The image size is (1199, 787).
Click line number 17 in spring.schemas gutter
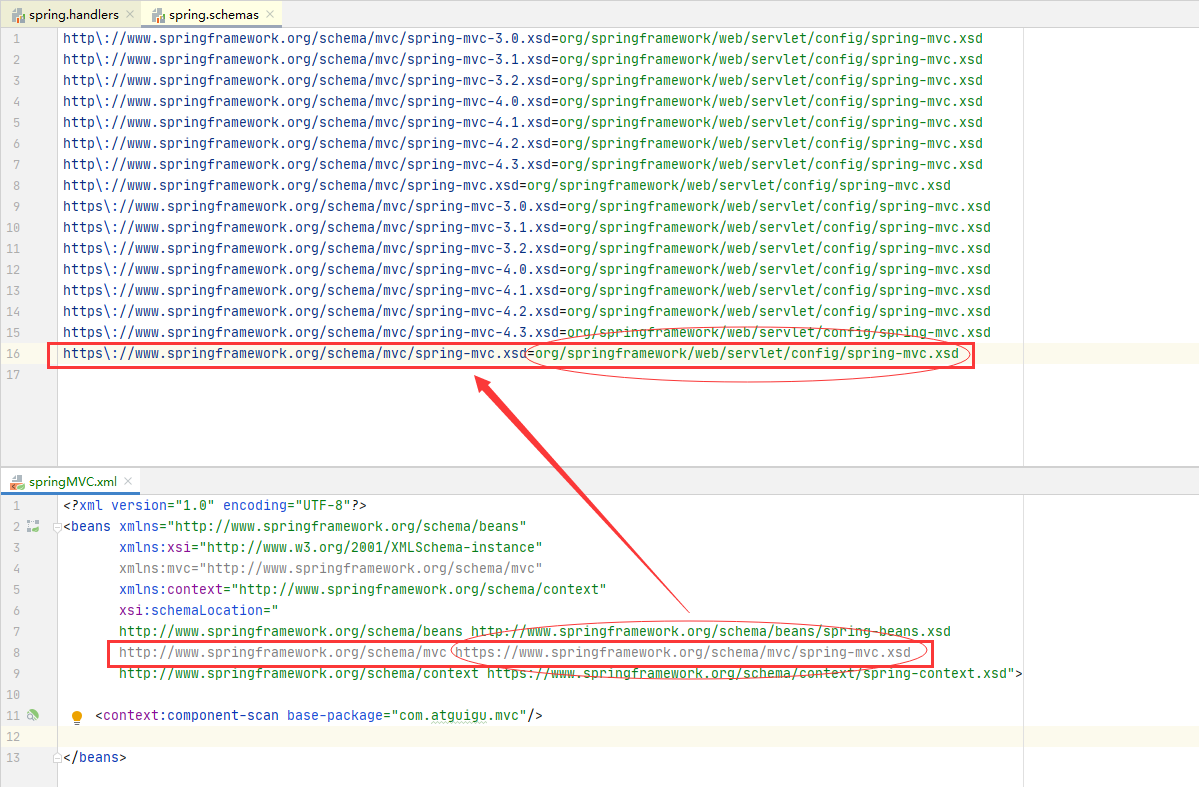(x=13, y=375)
